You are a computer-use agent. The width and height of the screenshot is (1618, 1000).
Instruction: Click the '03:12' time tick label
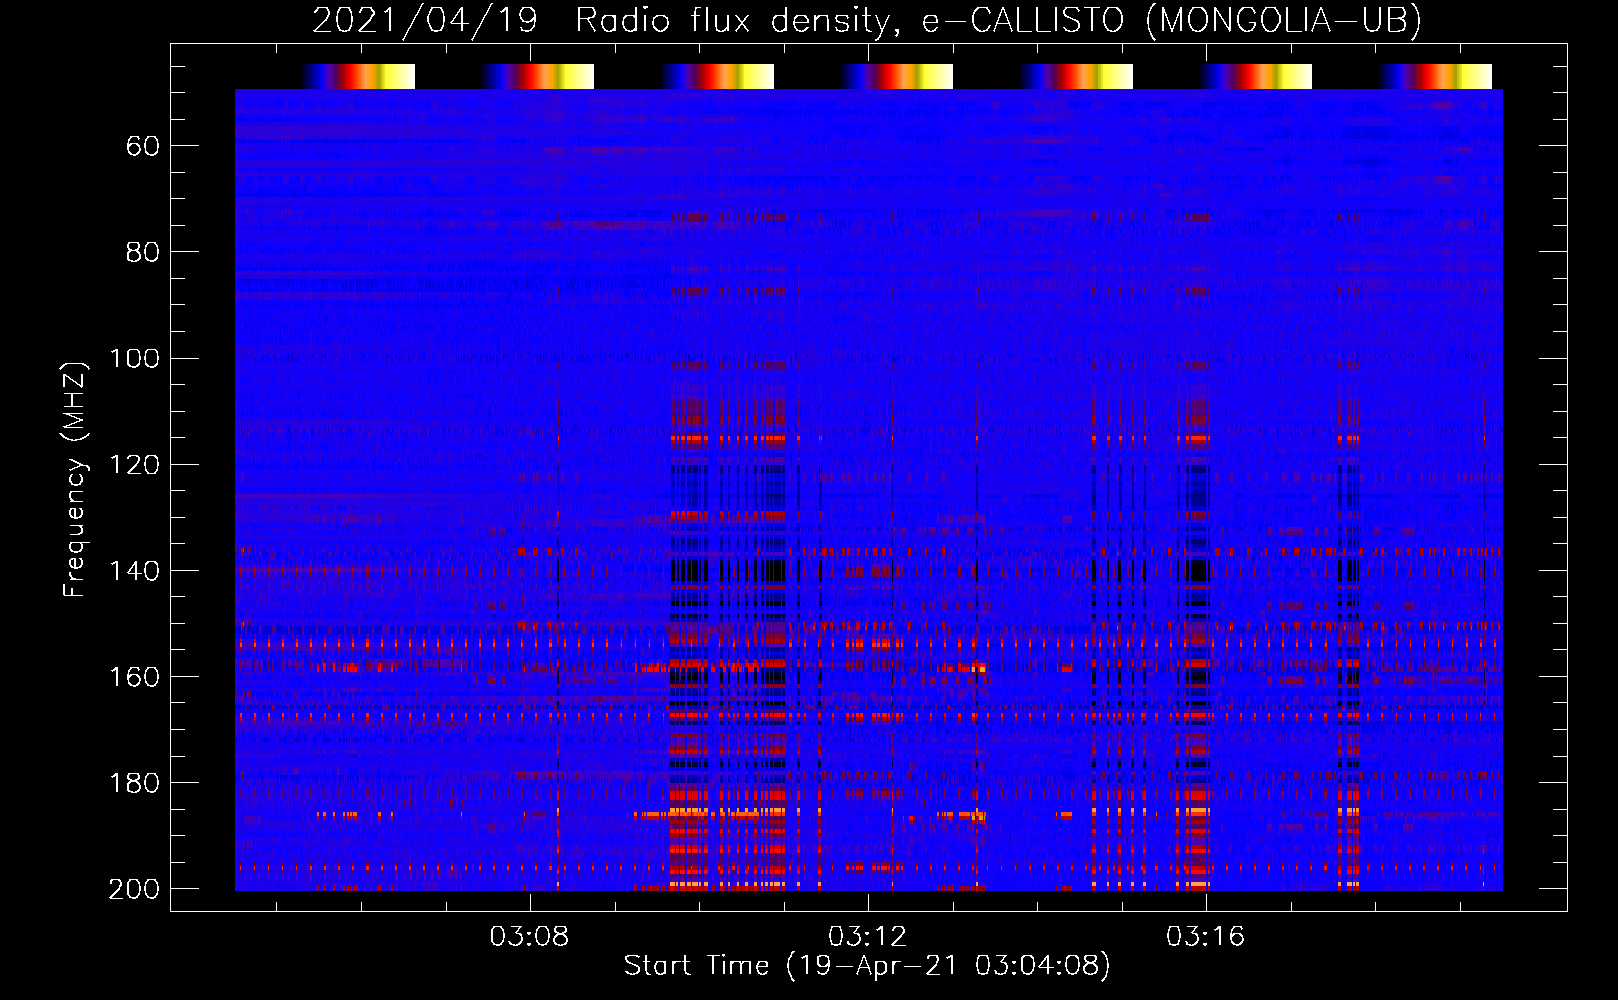tap(868, 937)
